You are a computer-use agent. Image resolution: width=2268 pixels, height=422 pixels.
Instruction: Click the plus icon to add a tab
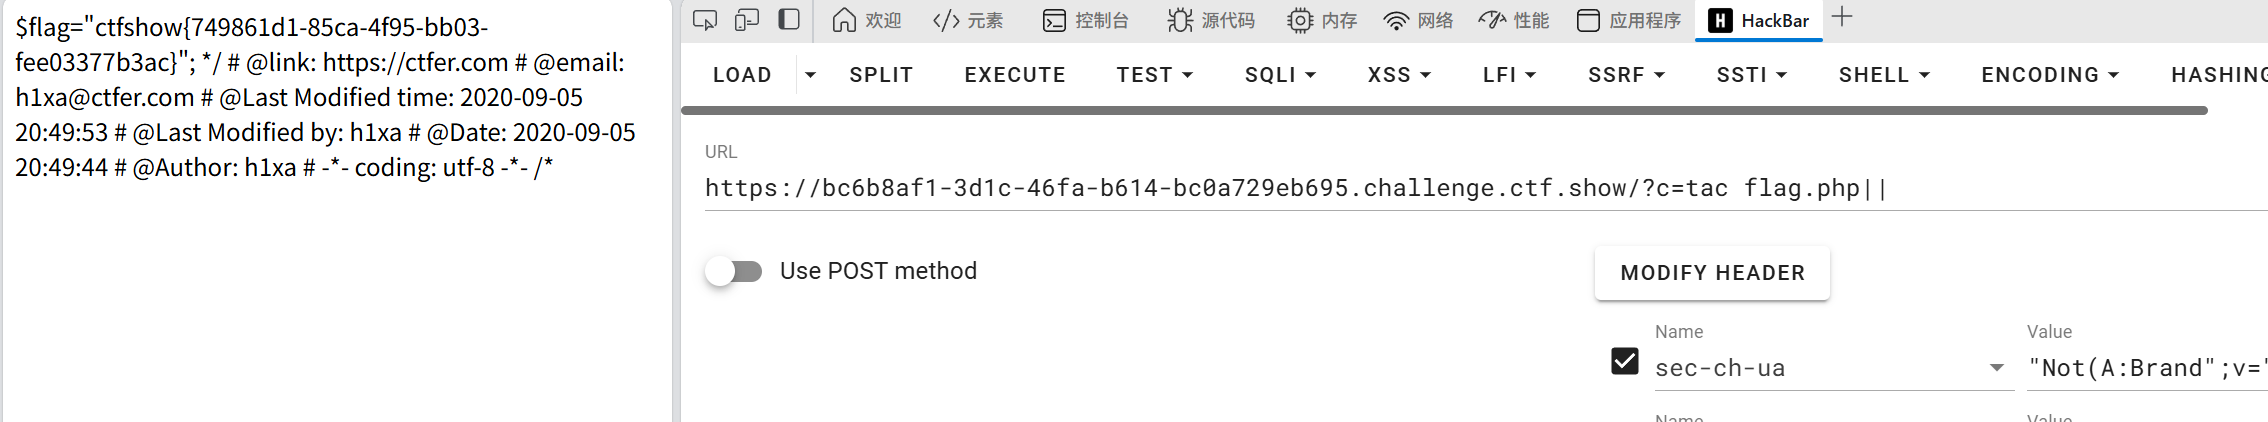1842,17
